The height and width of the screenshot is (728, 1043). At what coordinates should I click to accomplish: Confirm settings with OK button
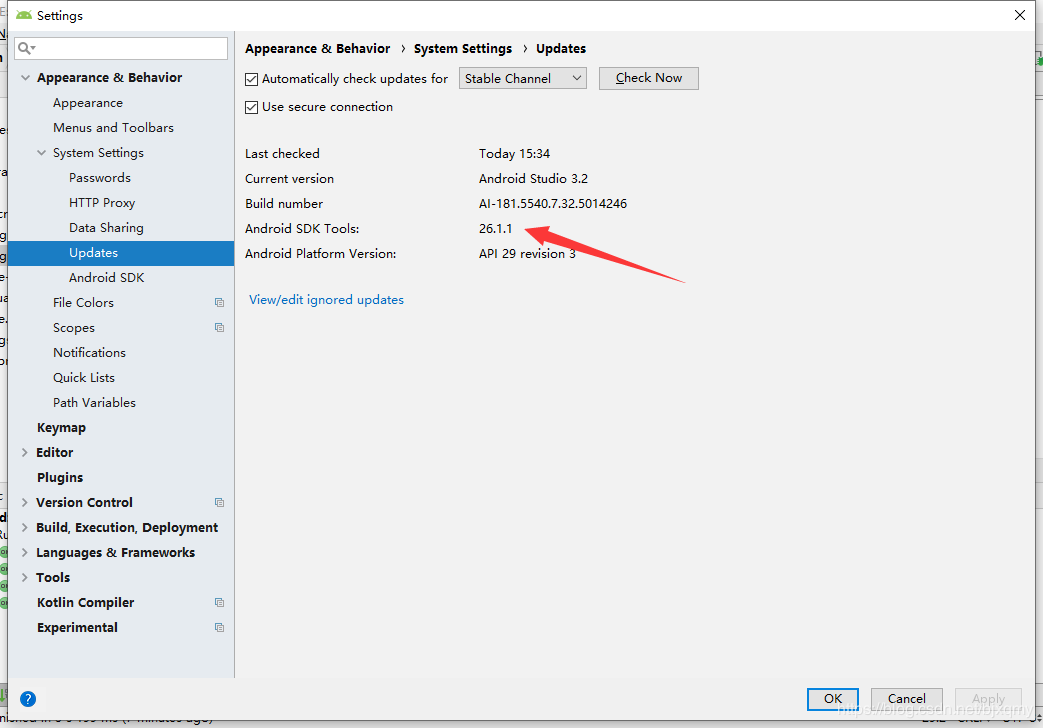click(833, 699)
